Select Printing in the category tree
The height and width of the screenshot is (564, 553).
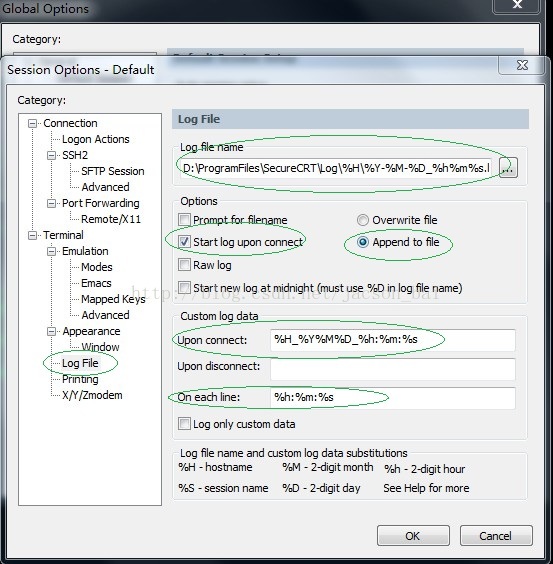click(x=80, y=379)
